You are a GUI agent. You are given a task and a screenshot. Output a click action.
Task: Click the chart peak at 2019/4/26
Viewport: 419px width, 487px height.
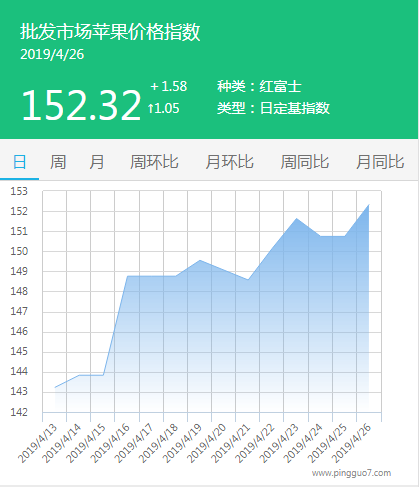(369, 205)
